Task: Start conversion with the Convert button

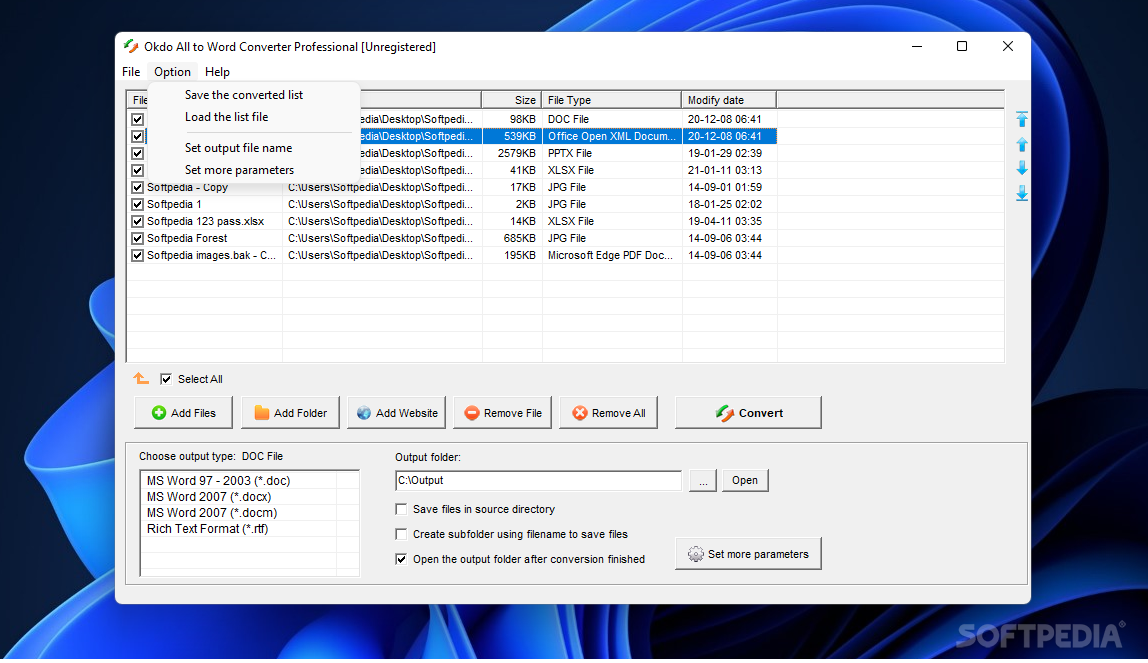Action: point(748,413)
